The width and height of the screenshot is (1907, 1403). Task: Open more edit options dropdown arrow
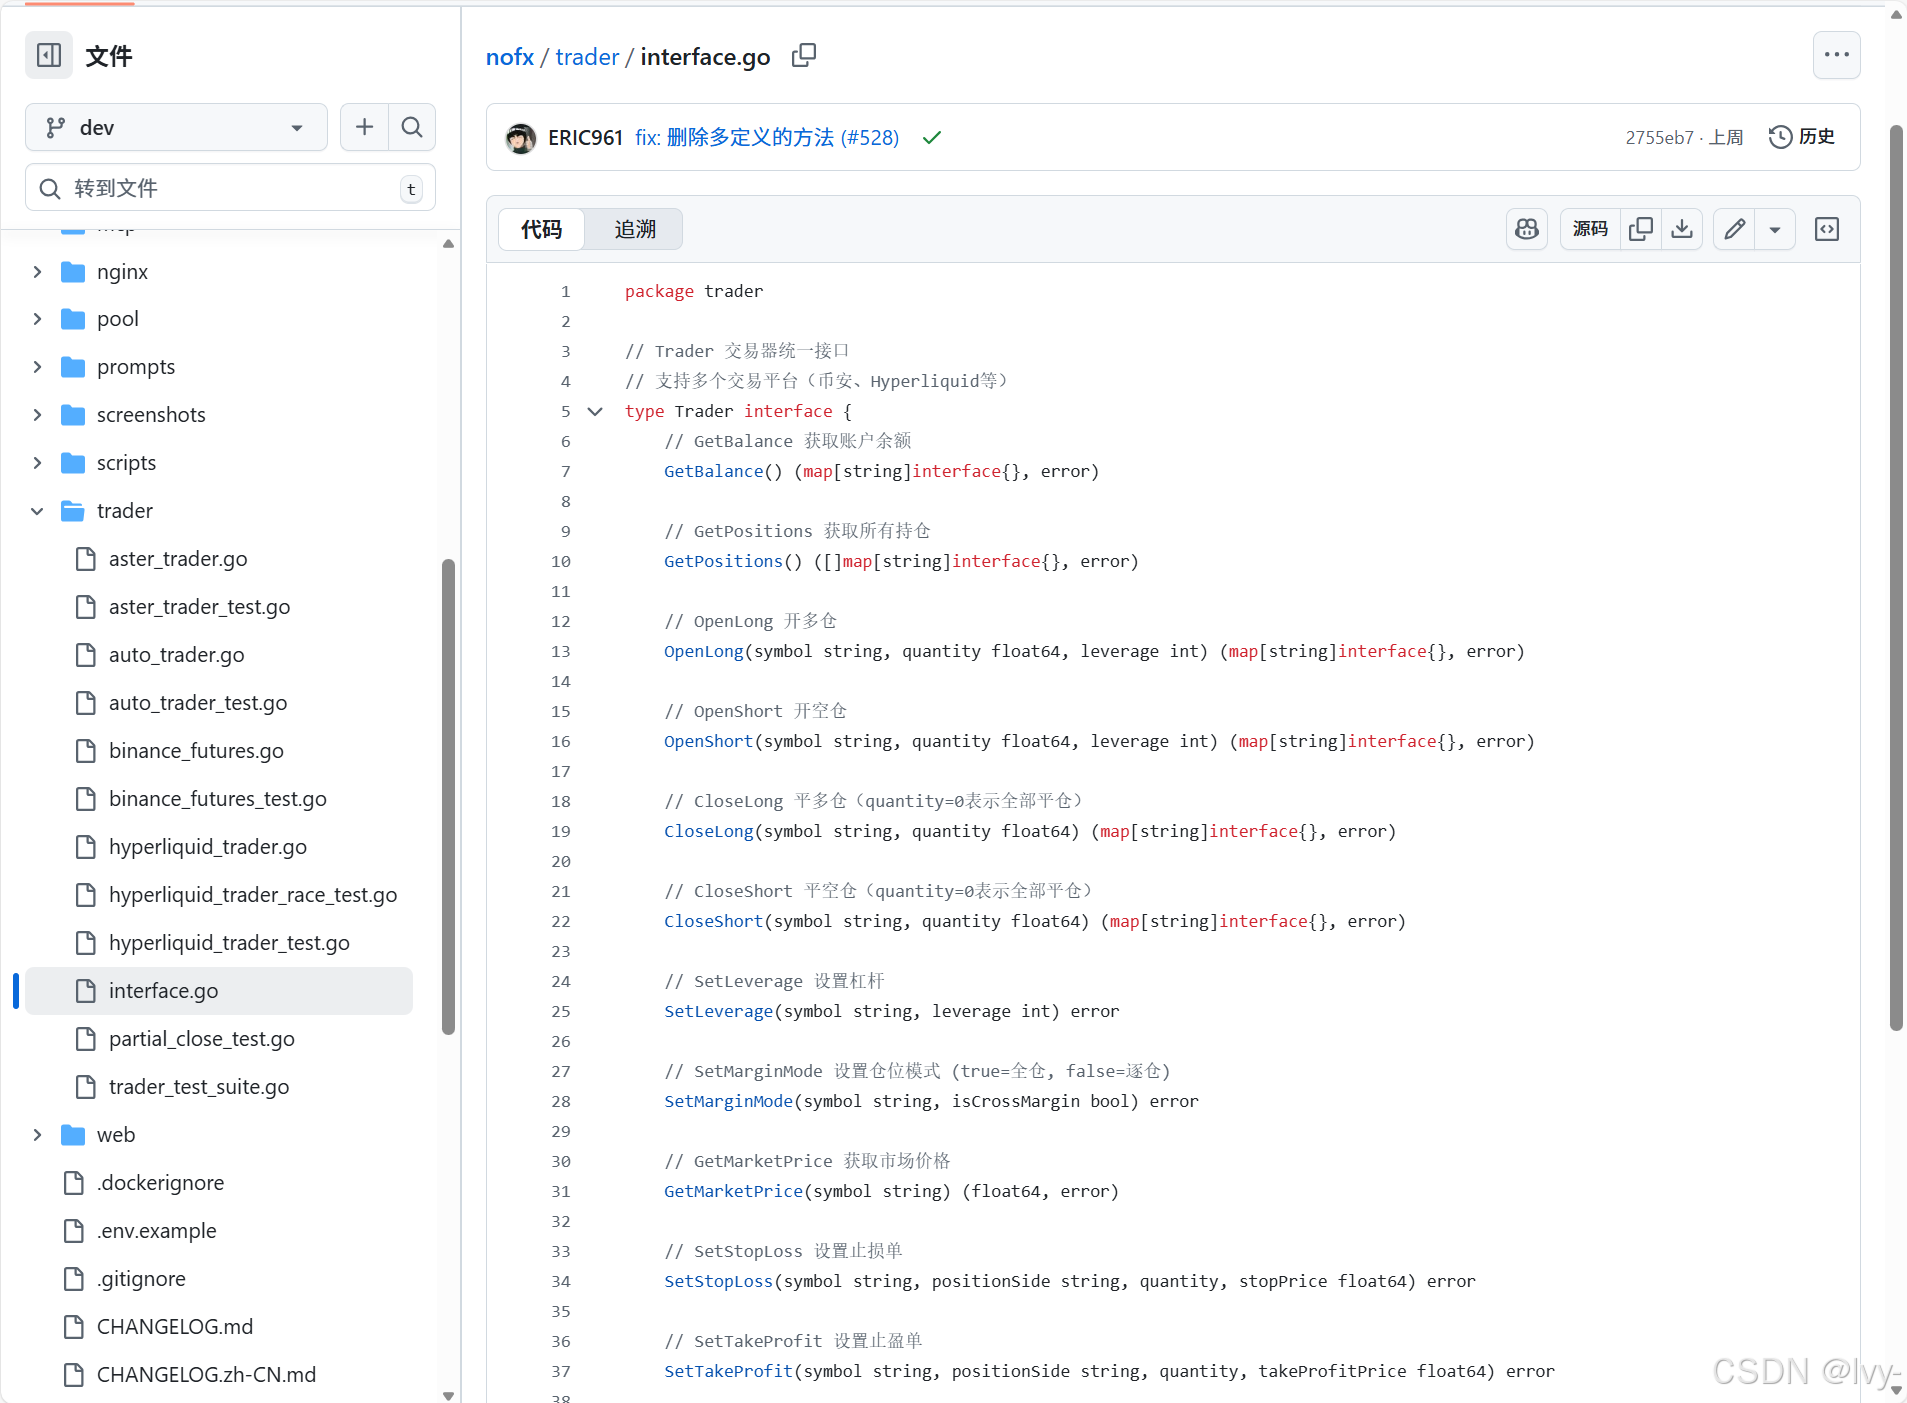pyautogui.click(x=1775, y=229)
